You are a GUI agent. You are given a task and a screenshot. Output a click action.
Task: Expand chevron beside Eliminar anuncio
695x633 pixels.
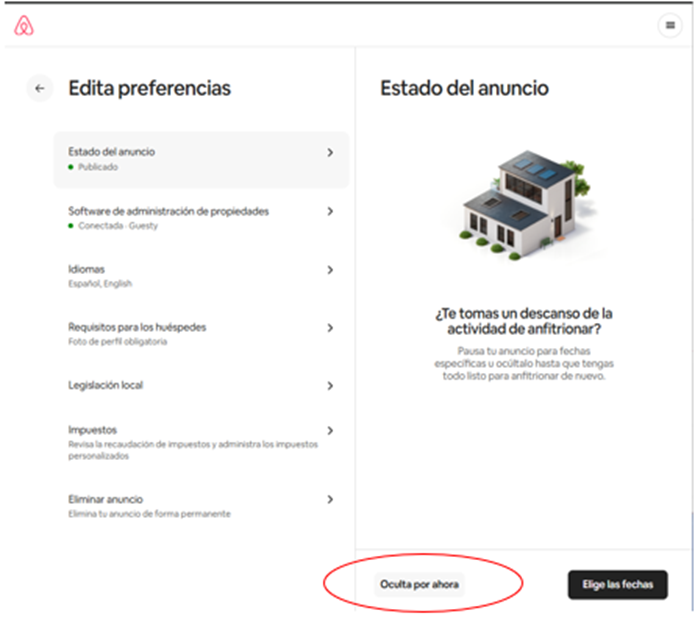point(330,500)
